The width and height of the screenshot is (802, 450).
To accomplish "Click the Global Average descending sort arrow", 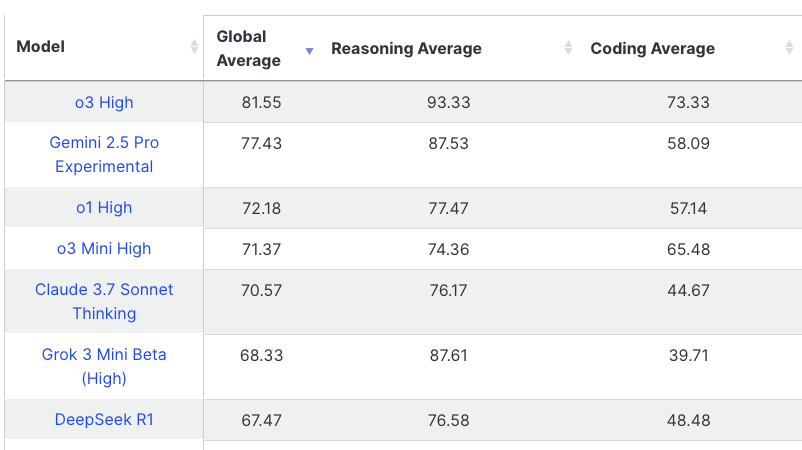I will (x=309, y=51).
